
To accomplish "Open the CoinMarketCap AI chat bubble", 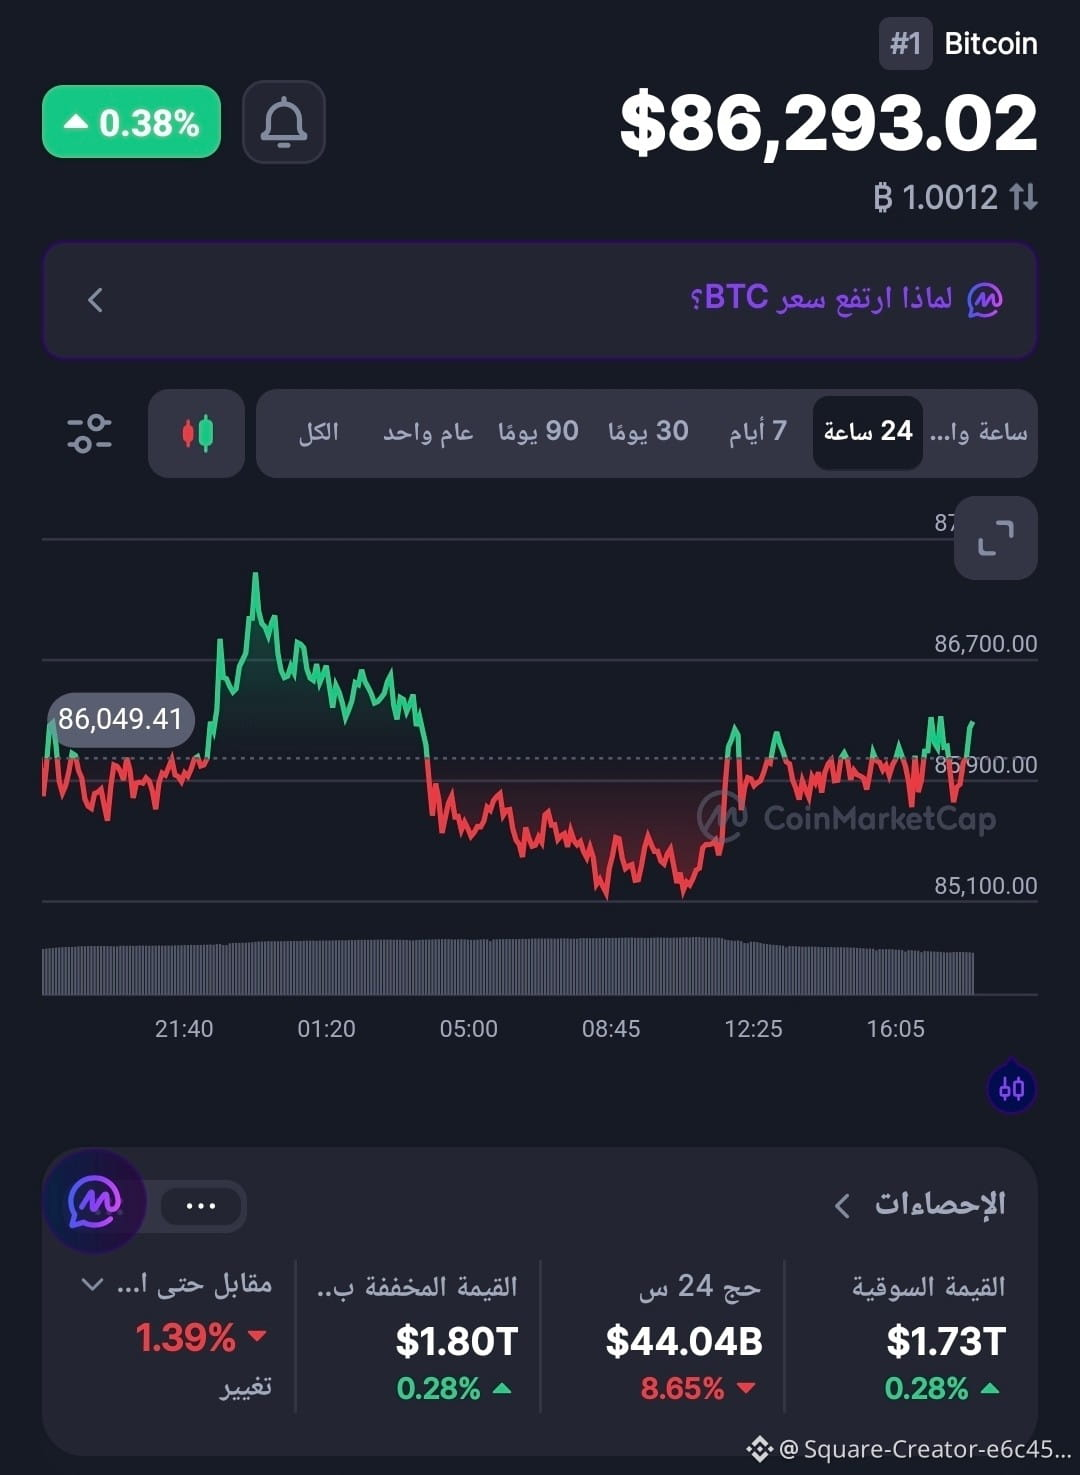I will 94,1201.
